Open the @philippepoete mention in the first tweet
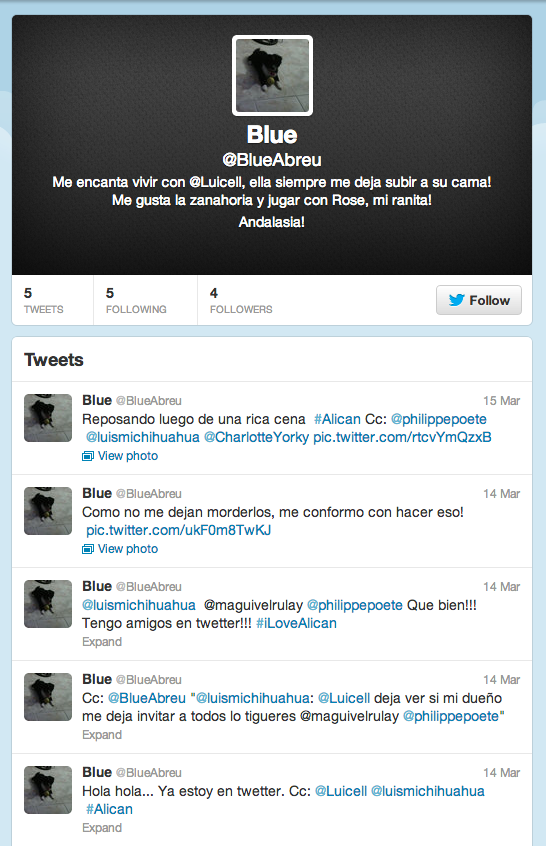The width and height of the screenshot is (546, 846). coord(439,419)
